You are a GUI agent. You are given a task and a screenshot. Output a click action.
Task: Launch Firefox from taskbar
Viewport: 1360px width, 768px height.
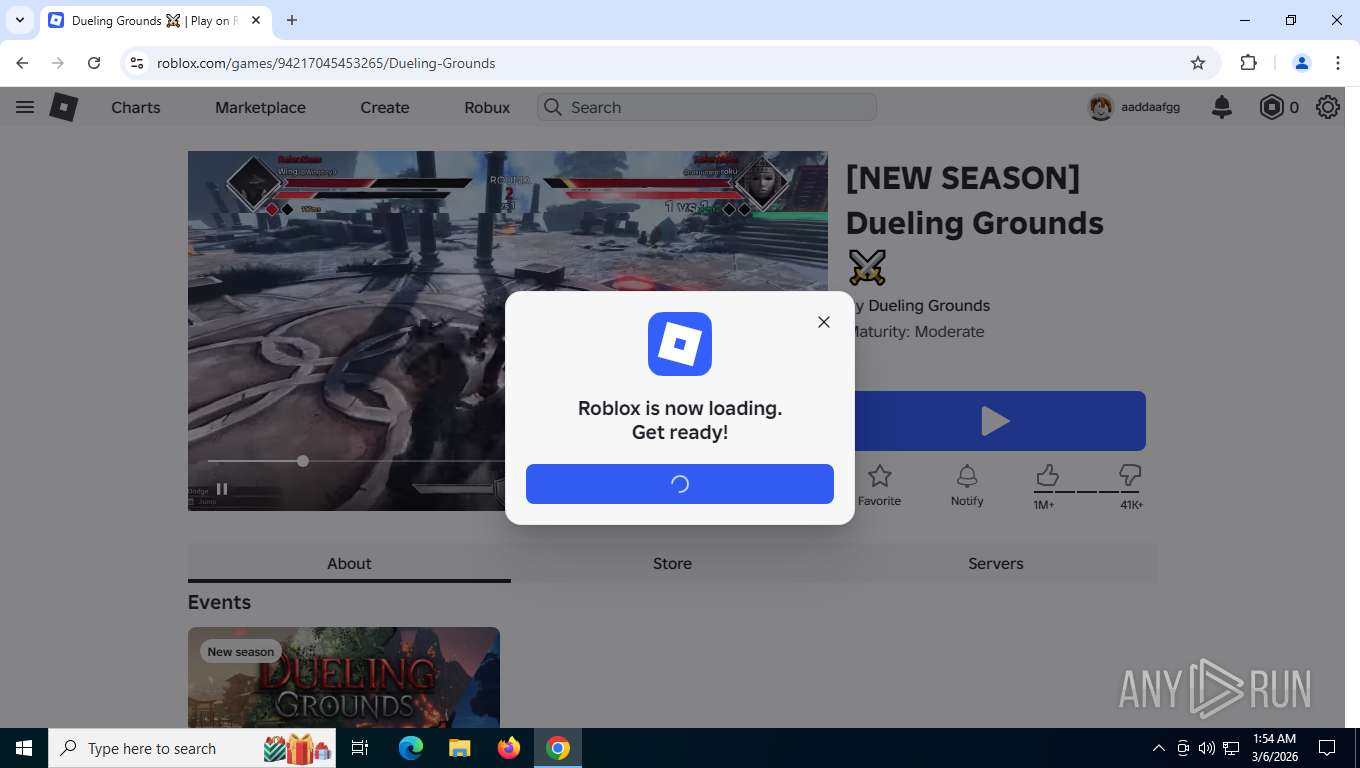click(509, 748)
